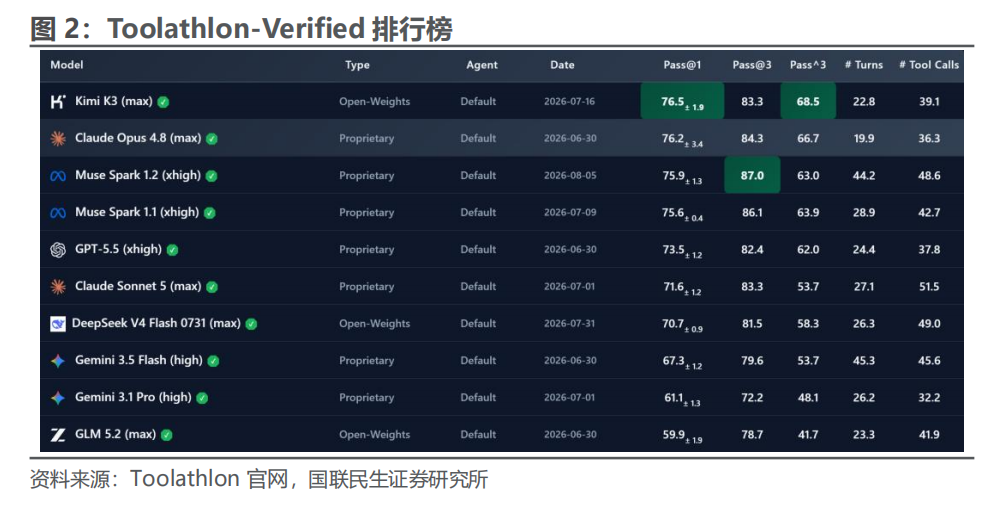The width and height of the screenshot is (992, 519).
Task: Select the GPT-5.5 (xhigh) model name
Action: [x=118, y=249]
